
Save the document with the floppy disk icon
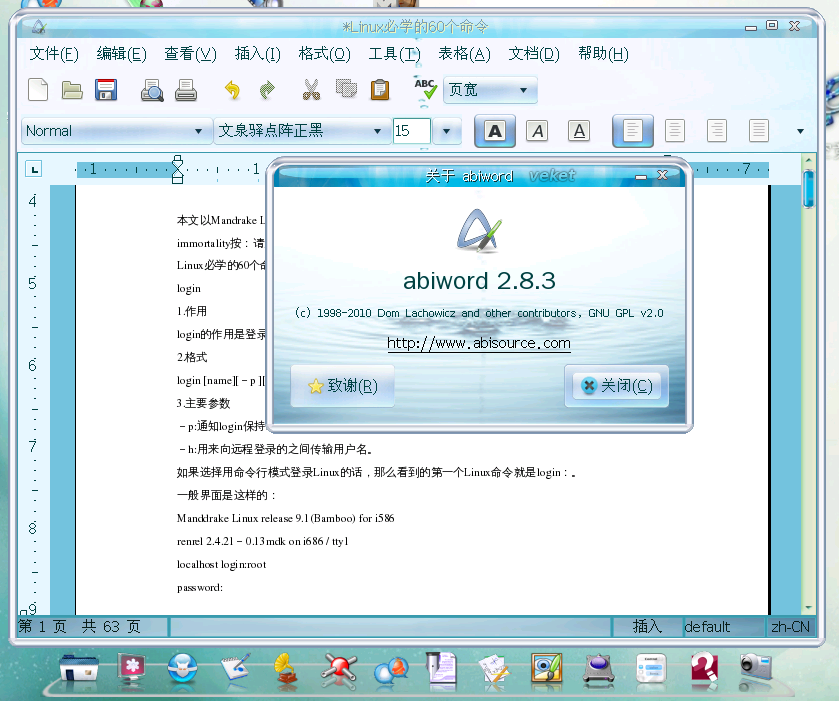(106, 89)
